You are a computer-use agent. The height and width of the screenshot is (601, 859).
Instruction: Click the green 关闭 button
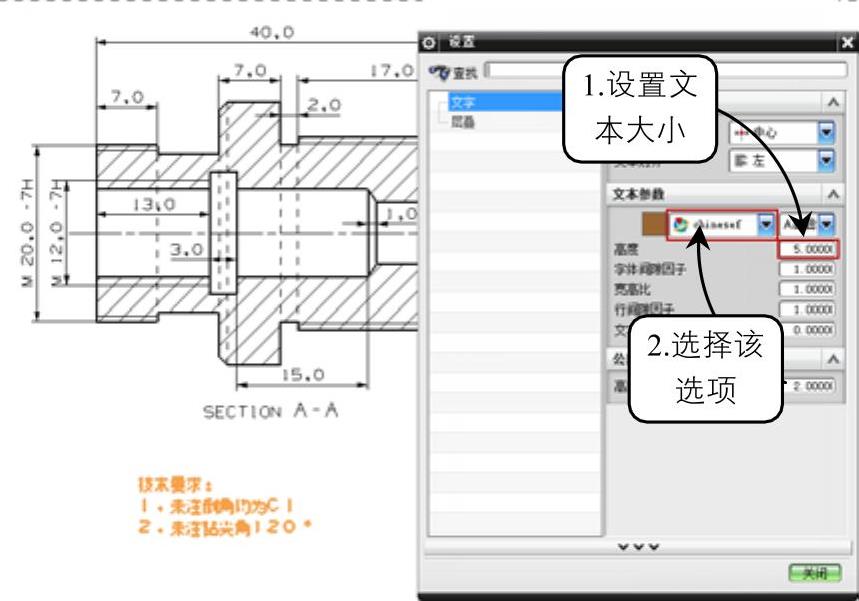point(815,573)
